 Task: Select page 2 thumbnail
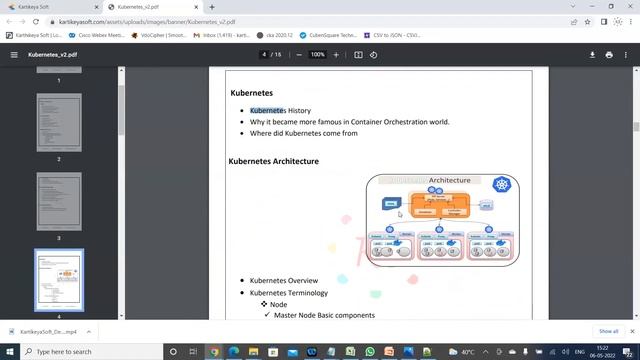coord(59,122)
